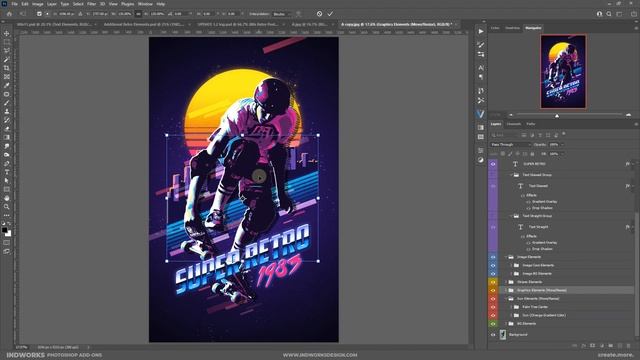Open the Image menu
Screen dimensions: 640x360
click(x=38, y=4)
